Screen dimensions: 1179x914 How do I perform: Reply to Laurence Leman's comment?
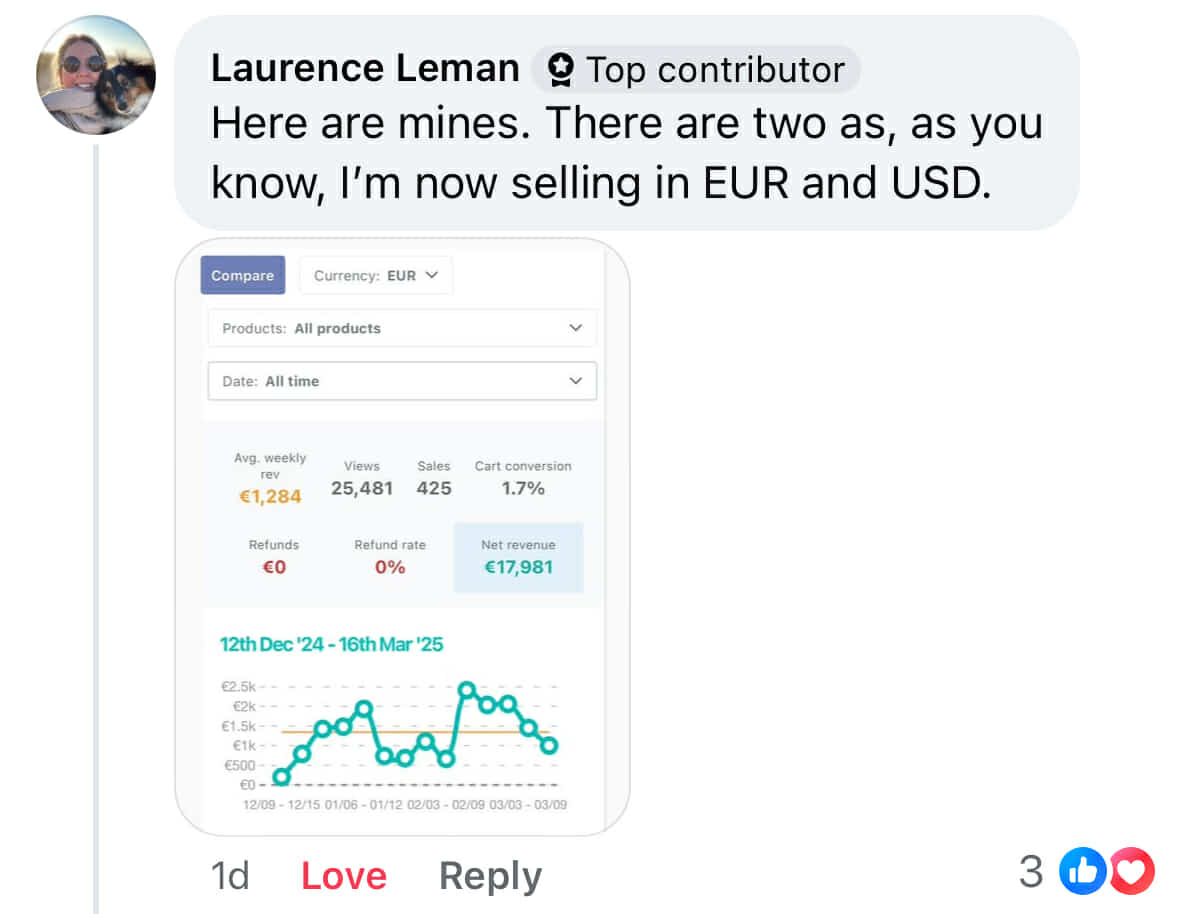pyautogui.click(x=490, y=876)
